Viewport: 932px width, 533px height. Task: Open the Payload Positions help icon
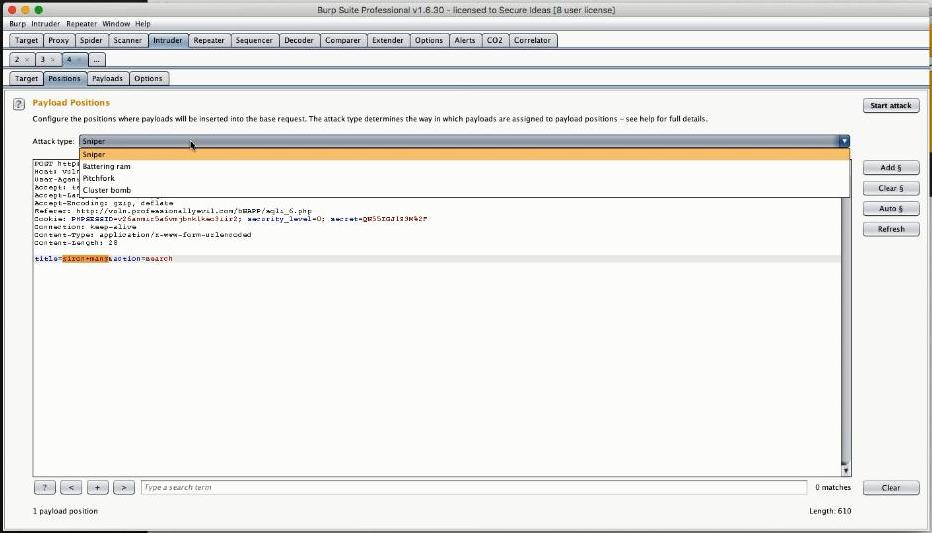[x=18, y=104]
